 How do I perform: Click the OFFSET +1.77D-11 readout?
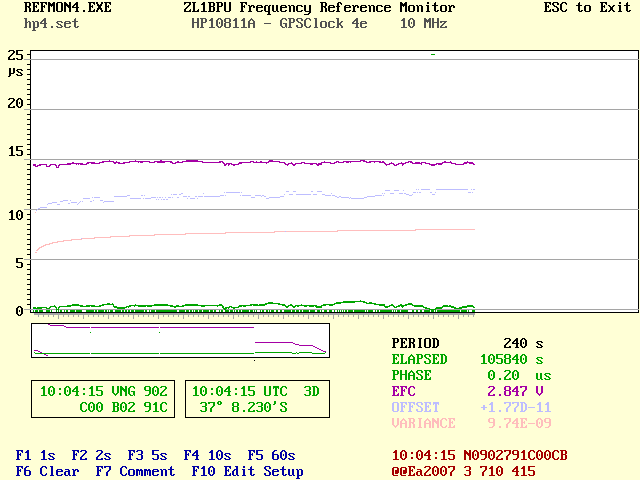tap(471, 407)
